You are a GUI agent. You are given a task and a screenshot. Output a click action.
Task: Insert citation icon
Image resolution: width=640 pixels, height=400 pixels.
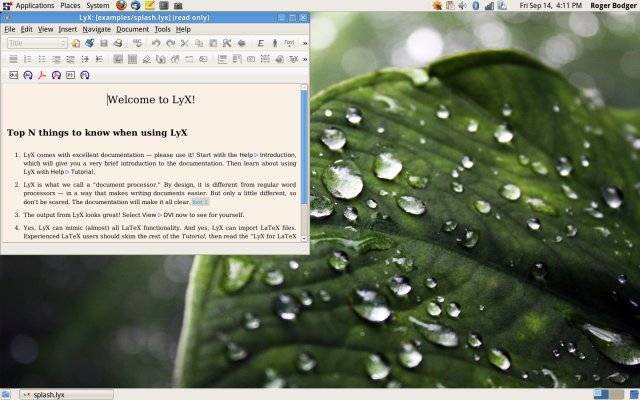click(175, 59)
